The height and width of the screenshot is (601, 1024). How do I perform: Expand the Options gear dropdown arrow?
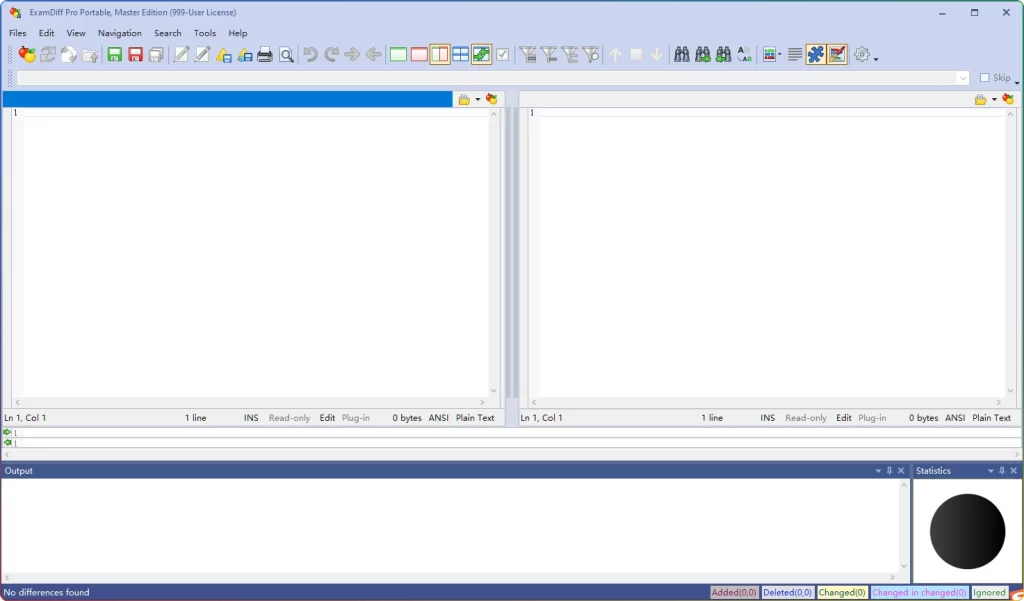click(x=876, y=58)
